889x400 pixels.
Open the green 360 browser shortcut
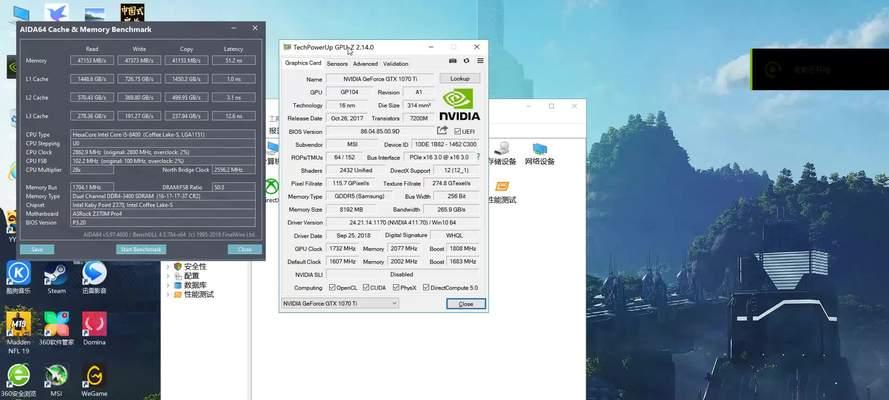(19, 380)
